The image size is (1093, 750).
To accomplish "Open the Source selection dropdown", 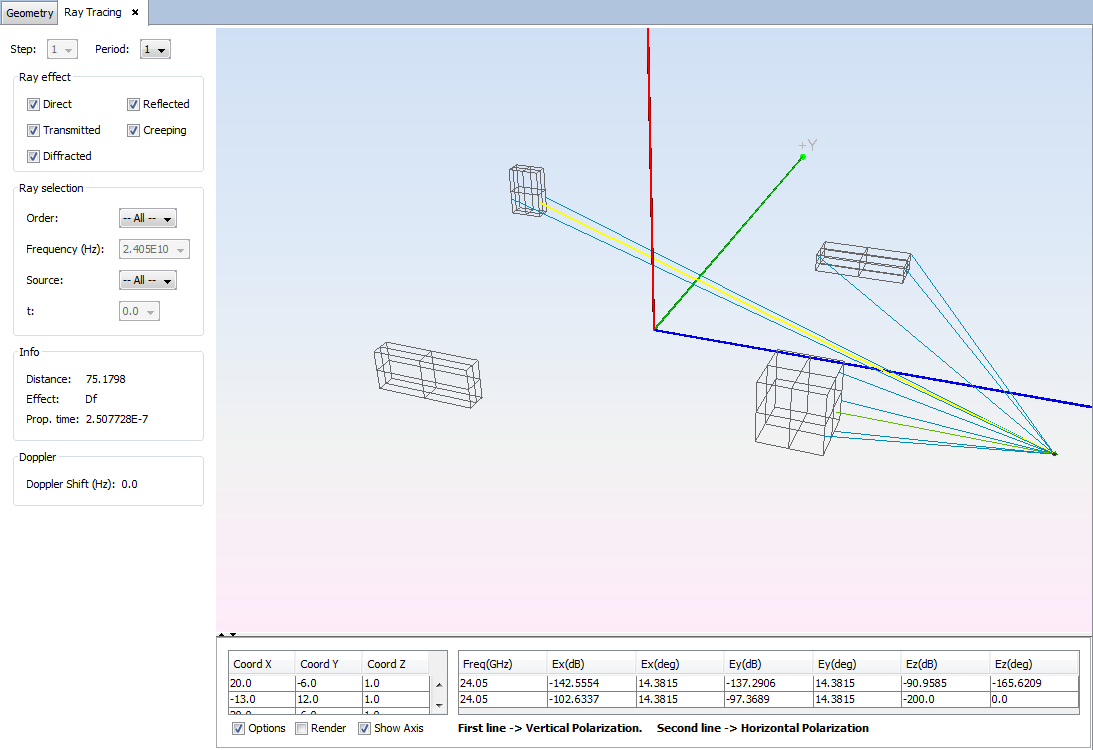I will click(147, 280).
